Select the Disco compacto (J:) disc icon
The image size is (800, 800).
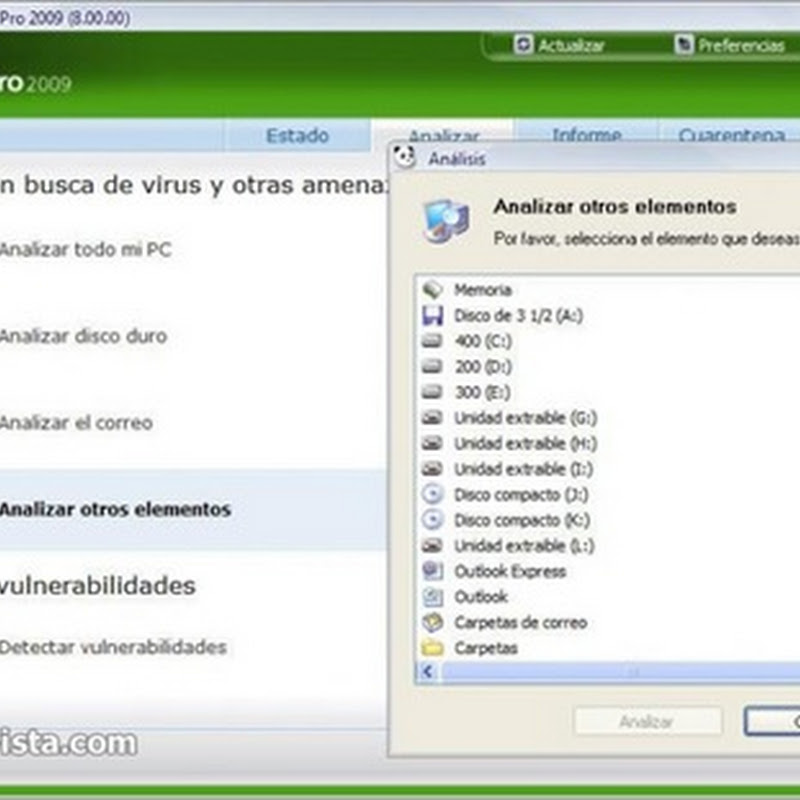pos(432,494)
